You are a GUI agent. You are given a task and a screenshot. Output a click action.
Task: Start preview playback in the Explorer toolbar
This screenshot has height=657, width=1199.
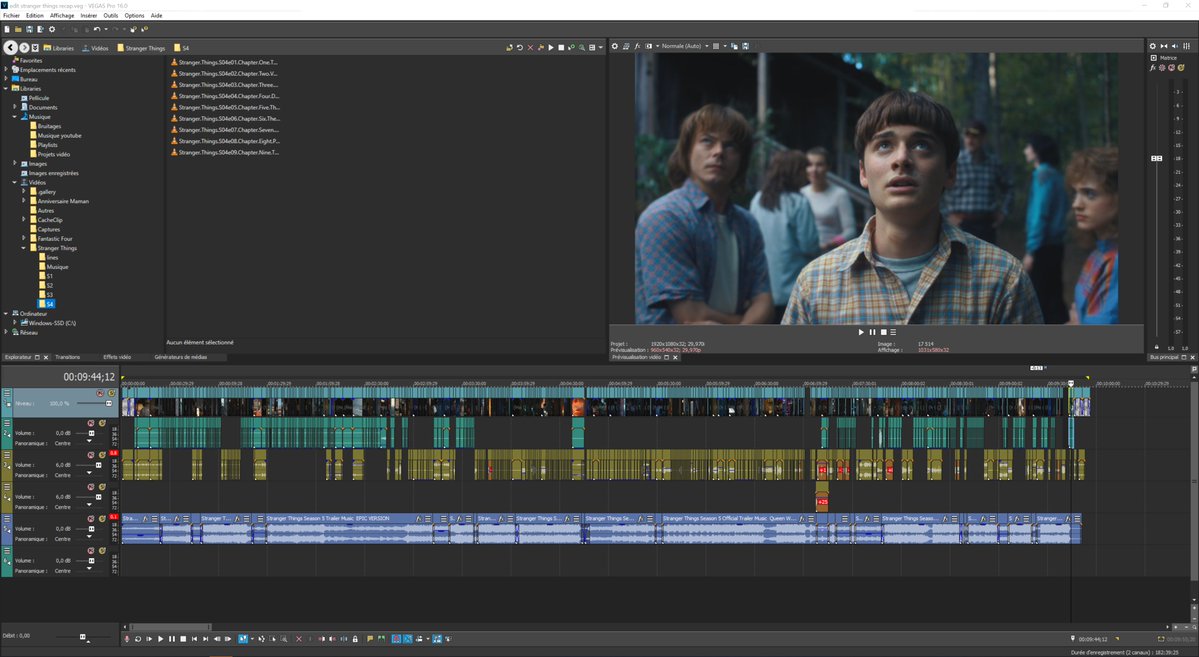point(551,47)
